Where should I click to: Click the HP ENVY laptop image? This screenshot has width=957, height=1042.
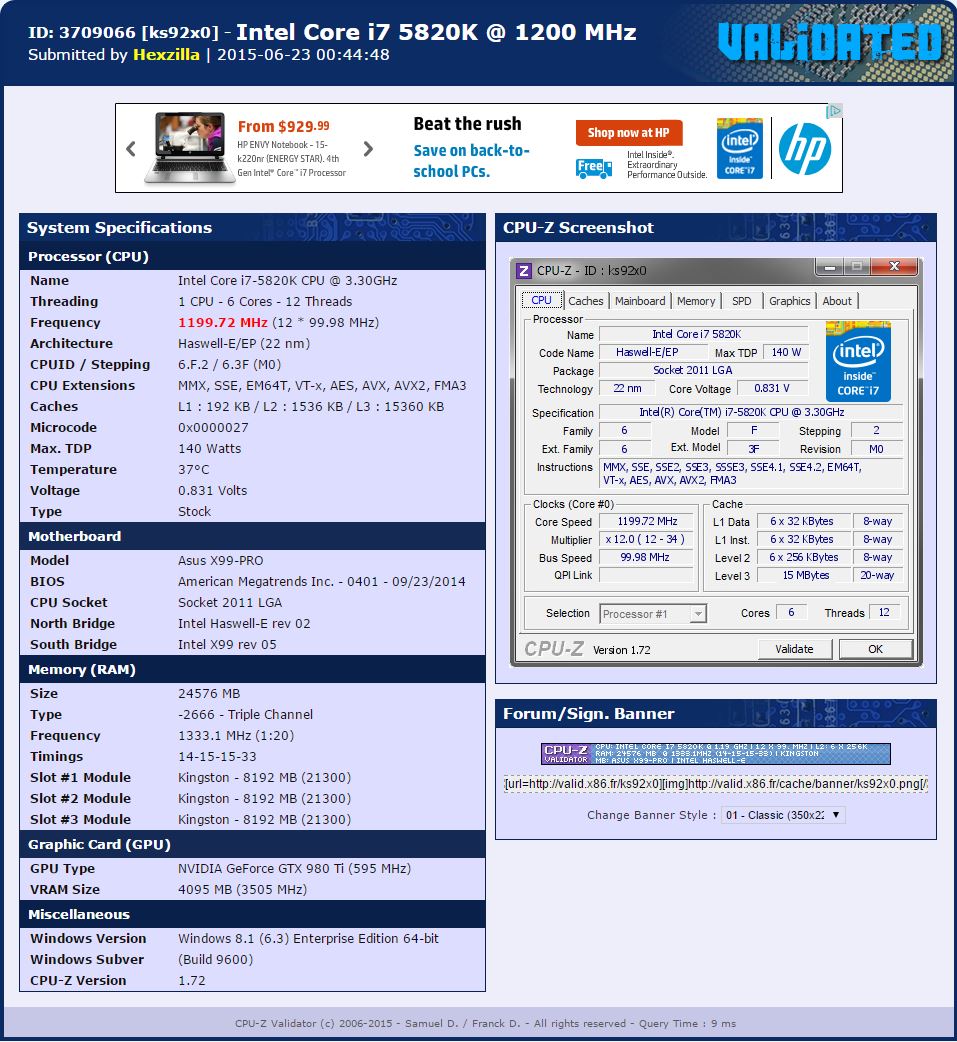(191, 147)
